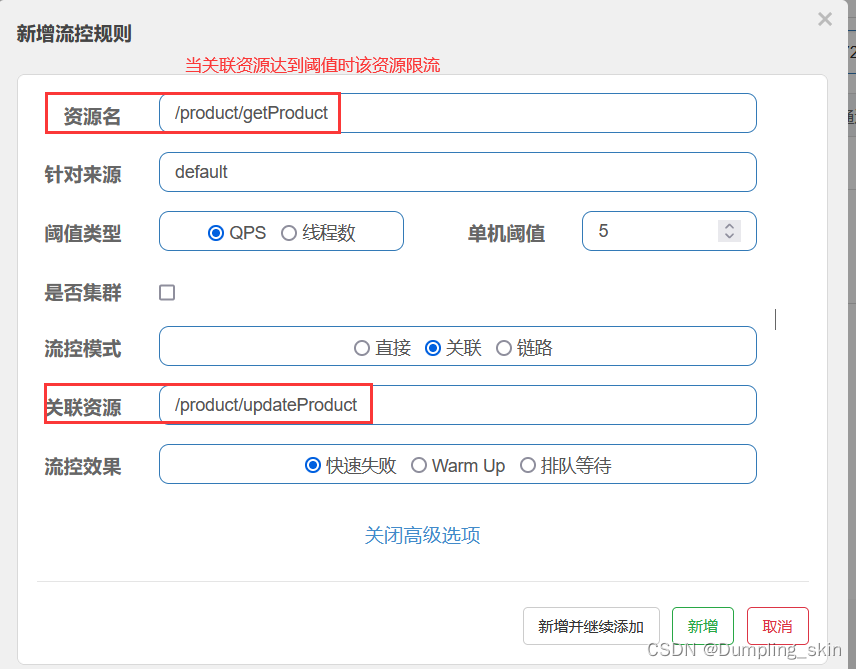856x669 pixels.
Task: Collapse options via 关闭高级选项 link
Action: tap(422, 535)
